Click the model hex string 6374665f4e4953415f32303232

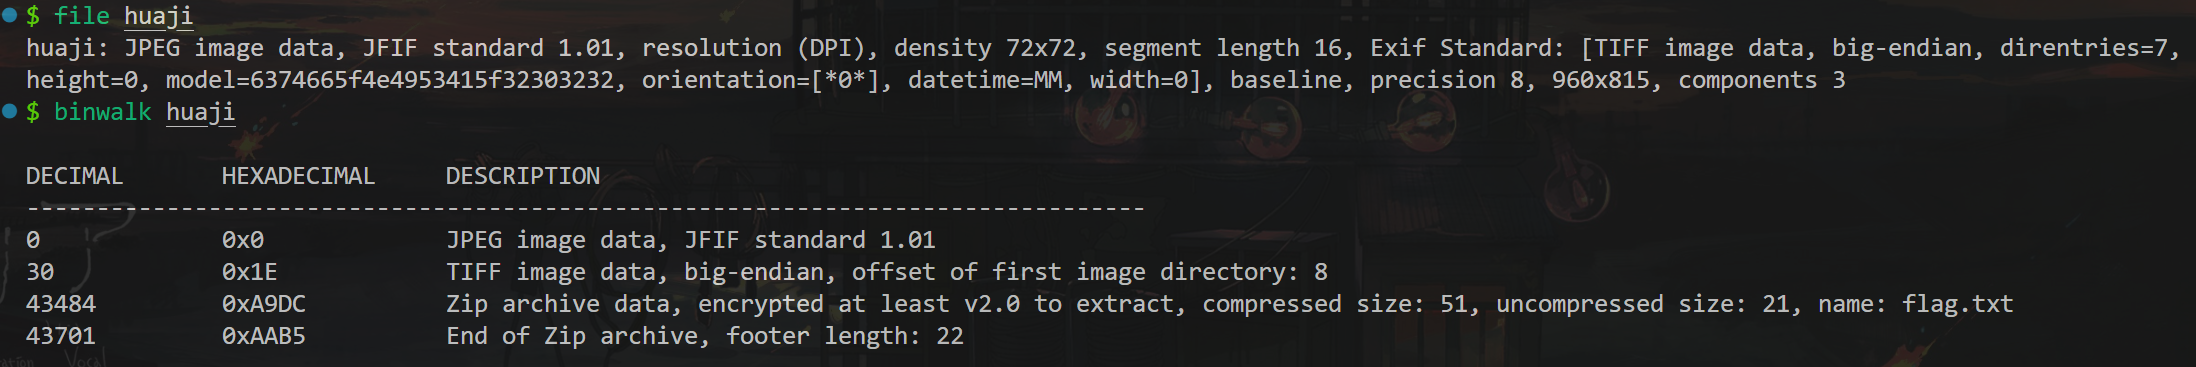(432, 80)
